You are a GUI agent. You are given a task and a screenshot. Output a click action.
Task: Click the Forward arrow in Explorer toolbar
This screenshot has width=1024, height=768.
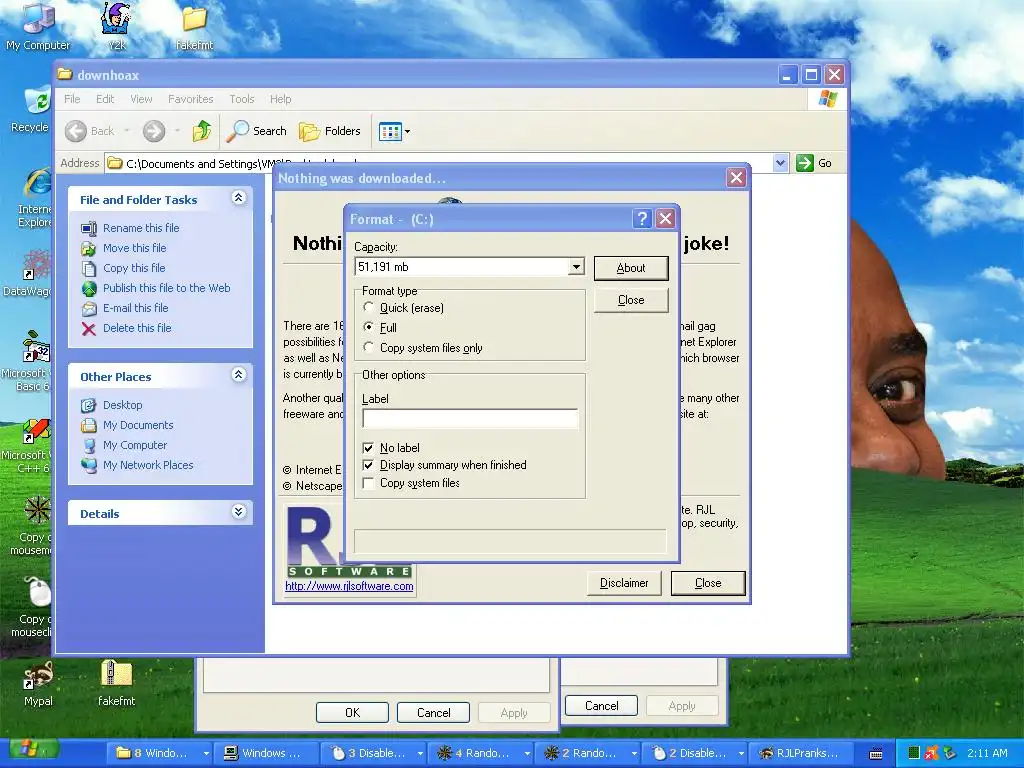pyautogui.click(x=154, y=131)
